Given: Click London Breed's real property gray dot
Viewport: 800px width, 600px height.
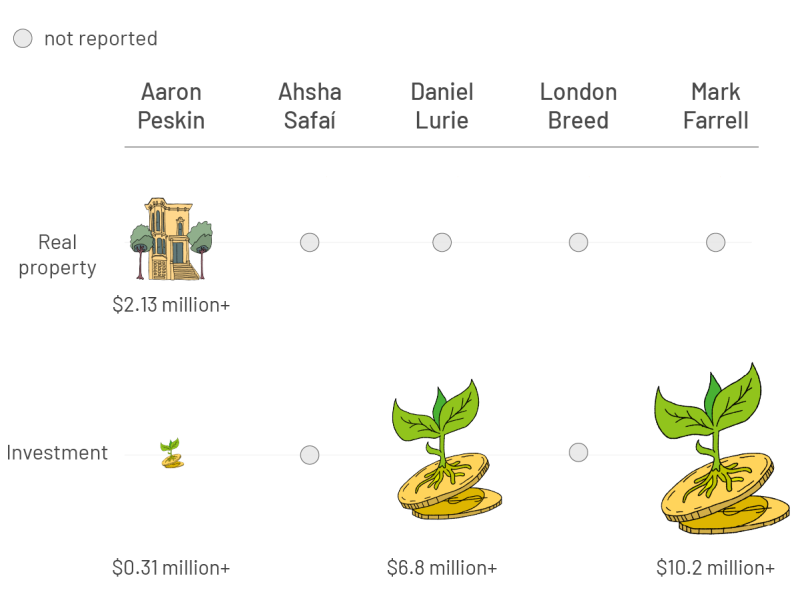Looking at the screenshot, I should tap(578, 242).
